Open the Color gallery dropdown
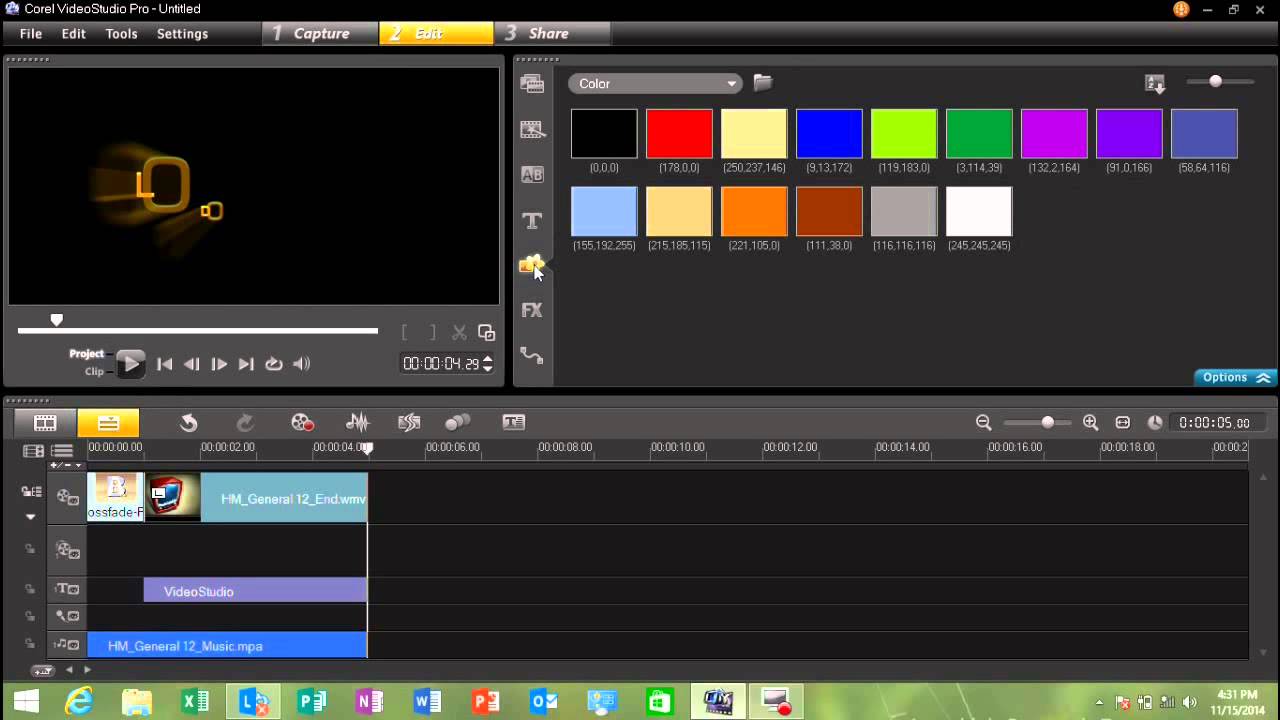1280x720 pixels. click(x=655, y=84)
